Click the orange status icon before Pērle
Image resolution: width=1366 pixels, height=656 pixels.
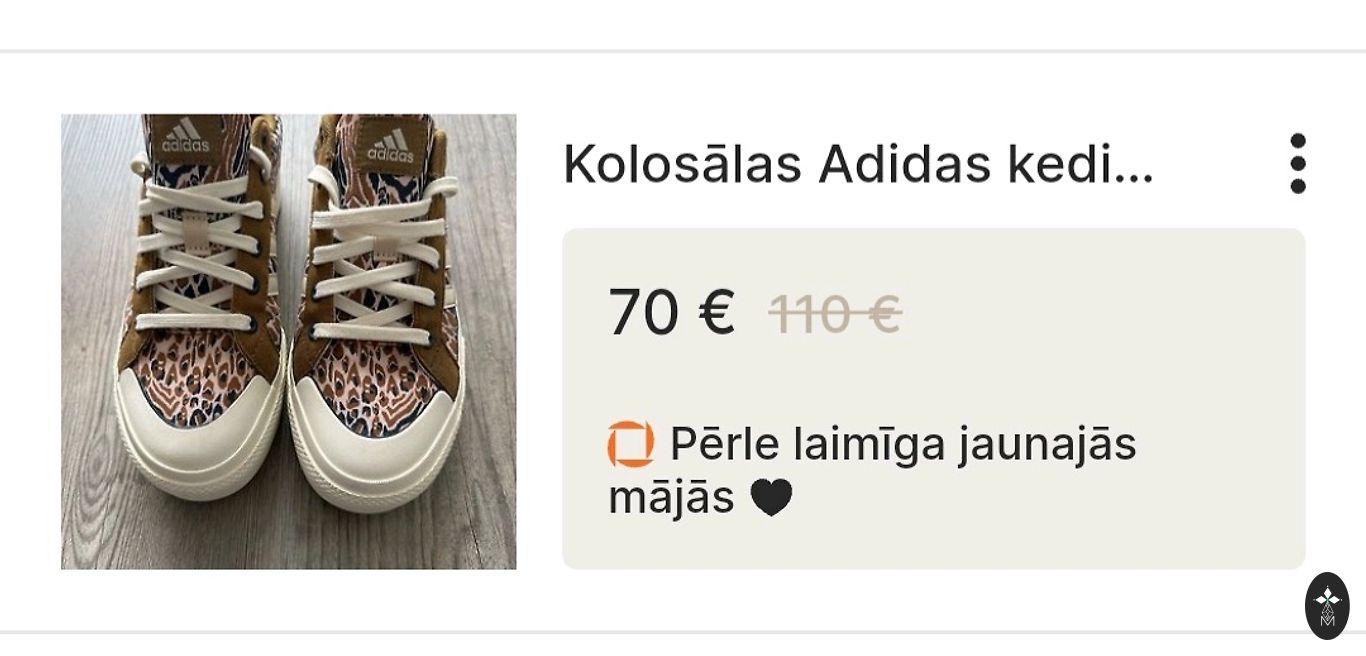pyautogui.click(x=631, y=444)
